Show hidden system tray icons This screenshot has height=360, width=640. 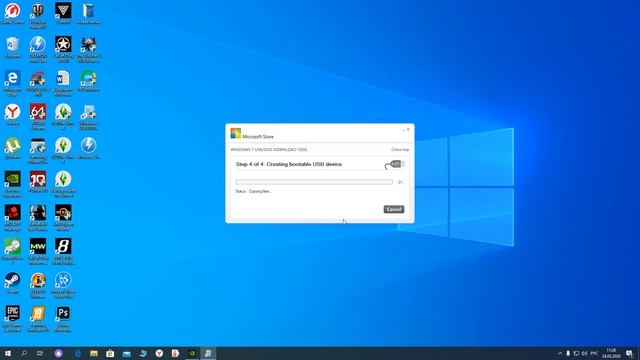point(560,353)
